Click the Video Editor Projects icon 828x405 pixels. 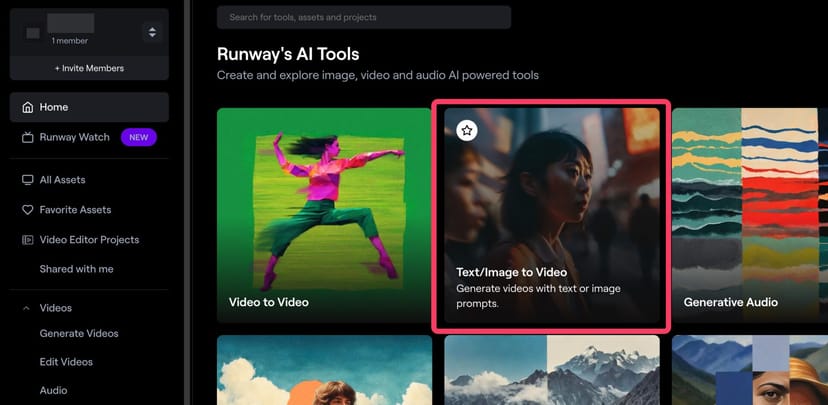(28, 240)
